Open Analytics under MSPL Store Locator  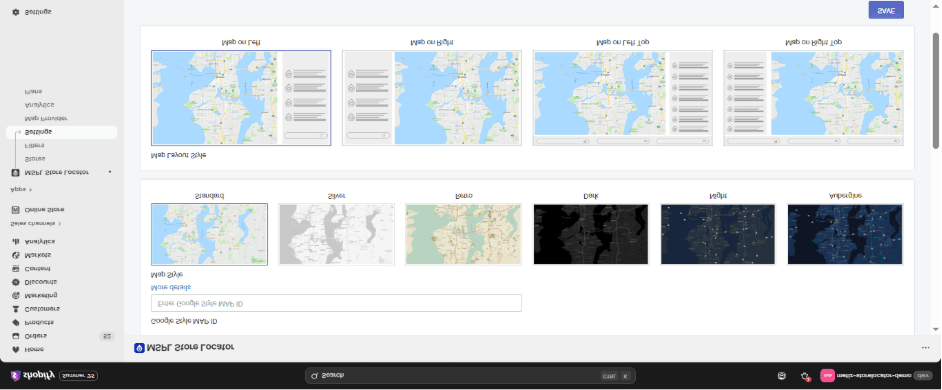pos(39,105)
